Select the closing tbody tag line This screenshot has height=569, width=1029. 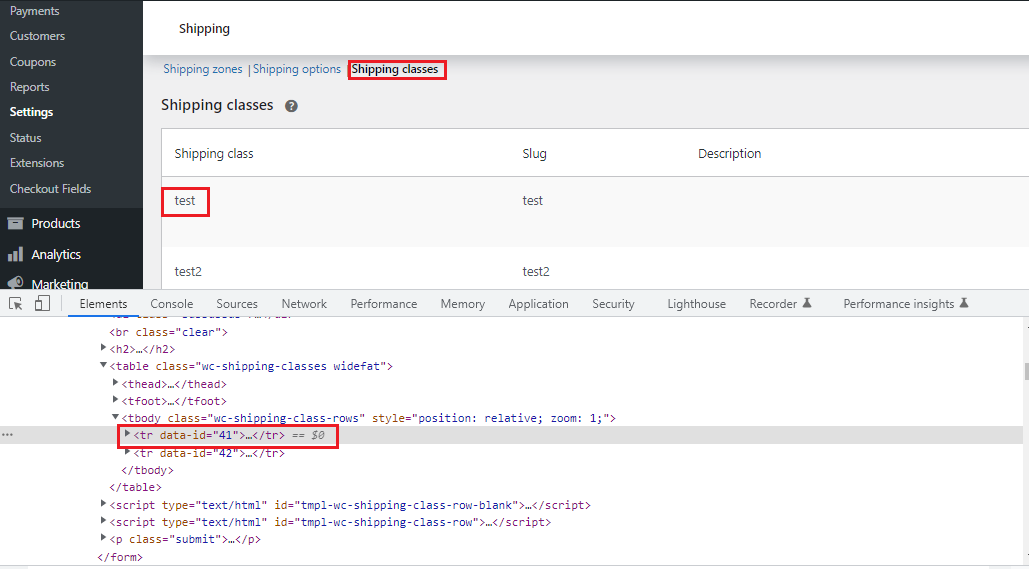[148, 470]
